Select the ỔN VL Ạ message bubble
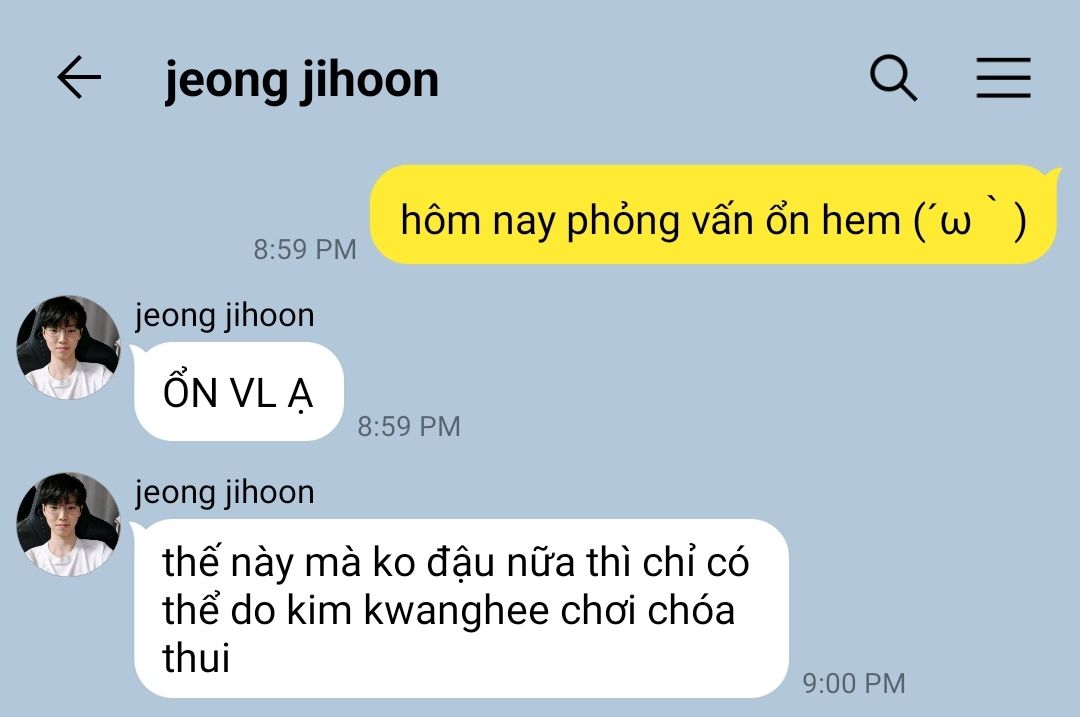The height and width of the screenshot is (717, 1080). 238,391
